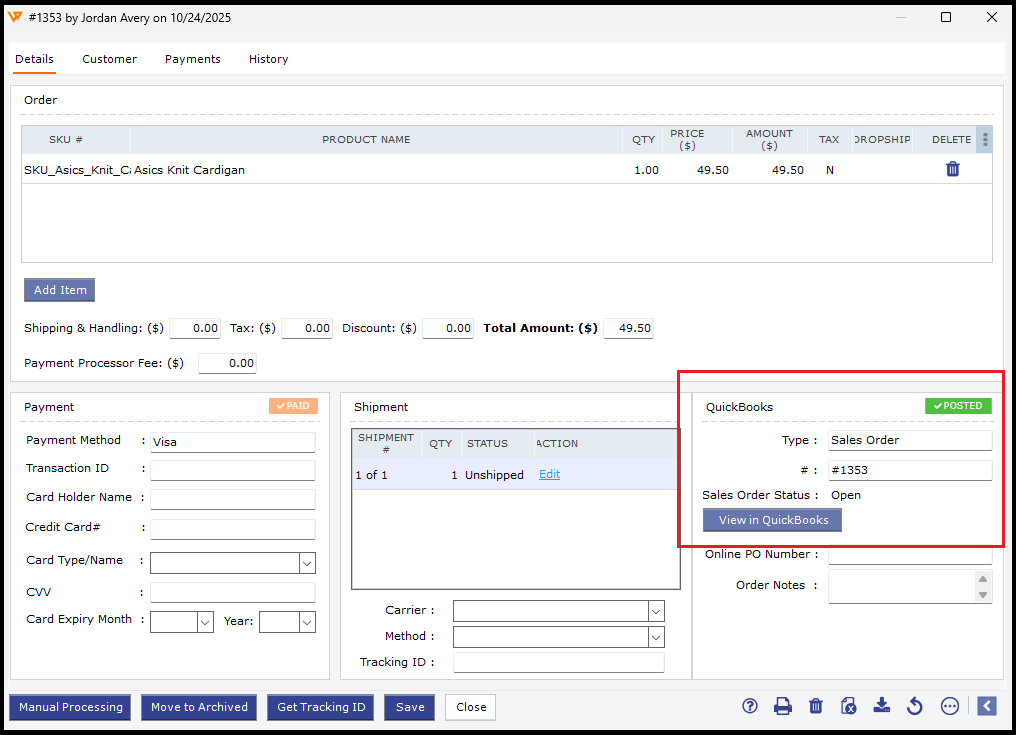Viewport: 1016px width, 735px height.
Task: Delete the Asics Knit Cardigan line item
Action: [x=952, y=170]
